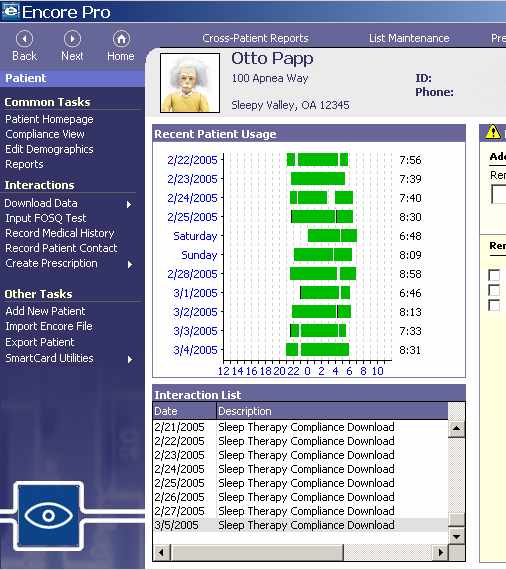Click the Interaction List vertical scrollbar thumb
This screenshot has height=570, width=506.
pyautogui.click(x=457, y=519)
